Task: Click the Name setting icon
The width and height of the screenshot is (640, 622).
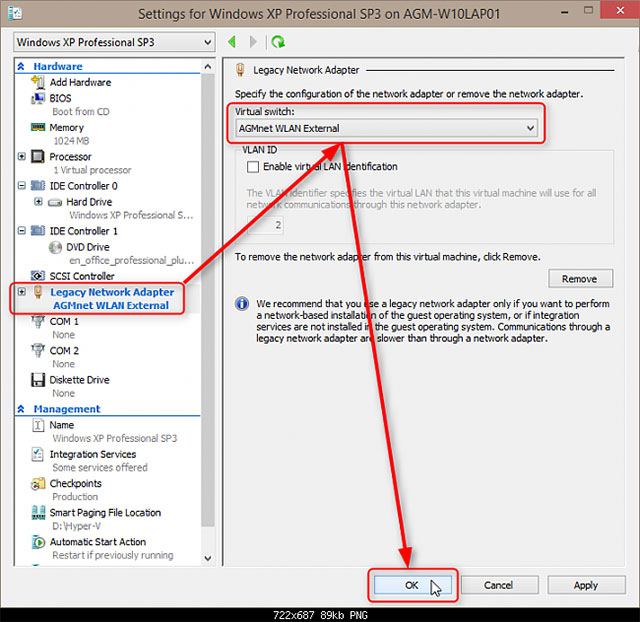Action: (x=38, y=425)
